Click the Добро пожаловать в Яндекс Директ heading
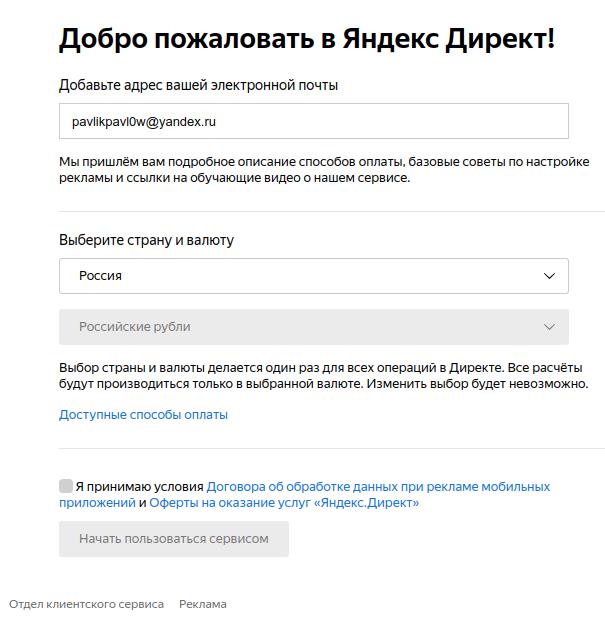Screen dimensions: 605x643 point(307,39)
